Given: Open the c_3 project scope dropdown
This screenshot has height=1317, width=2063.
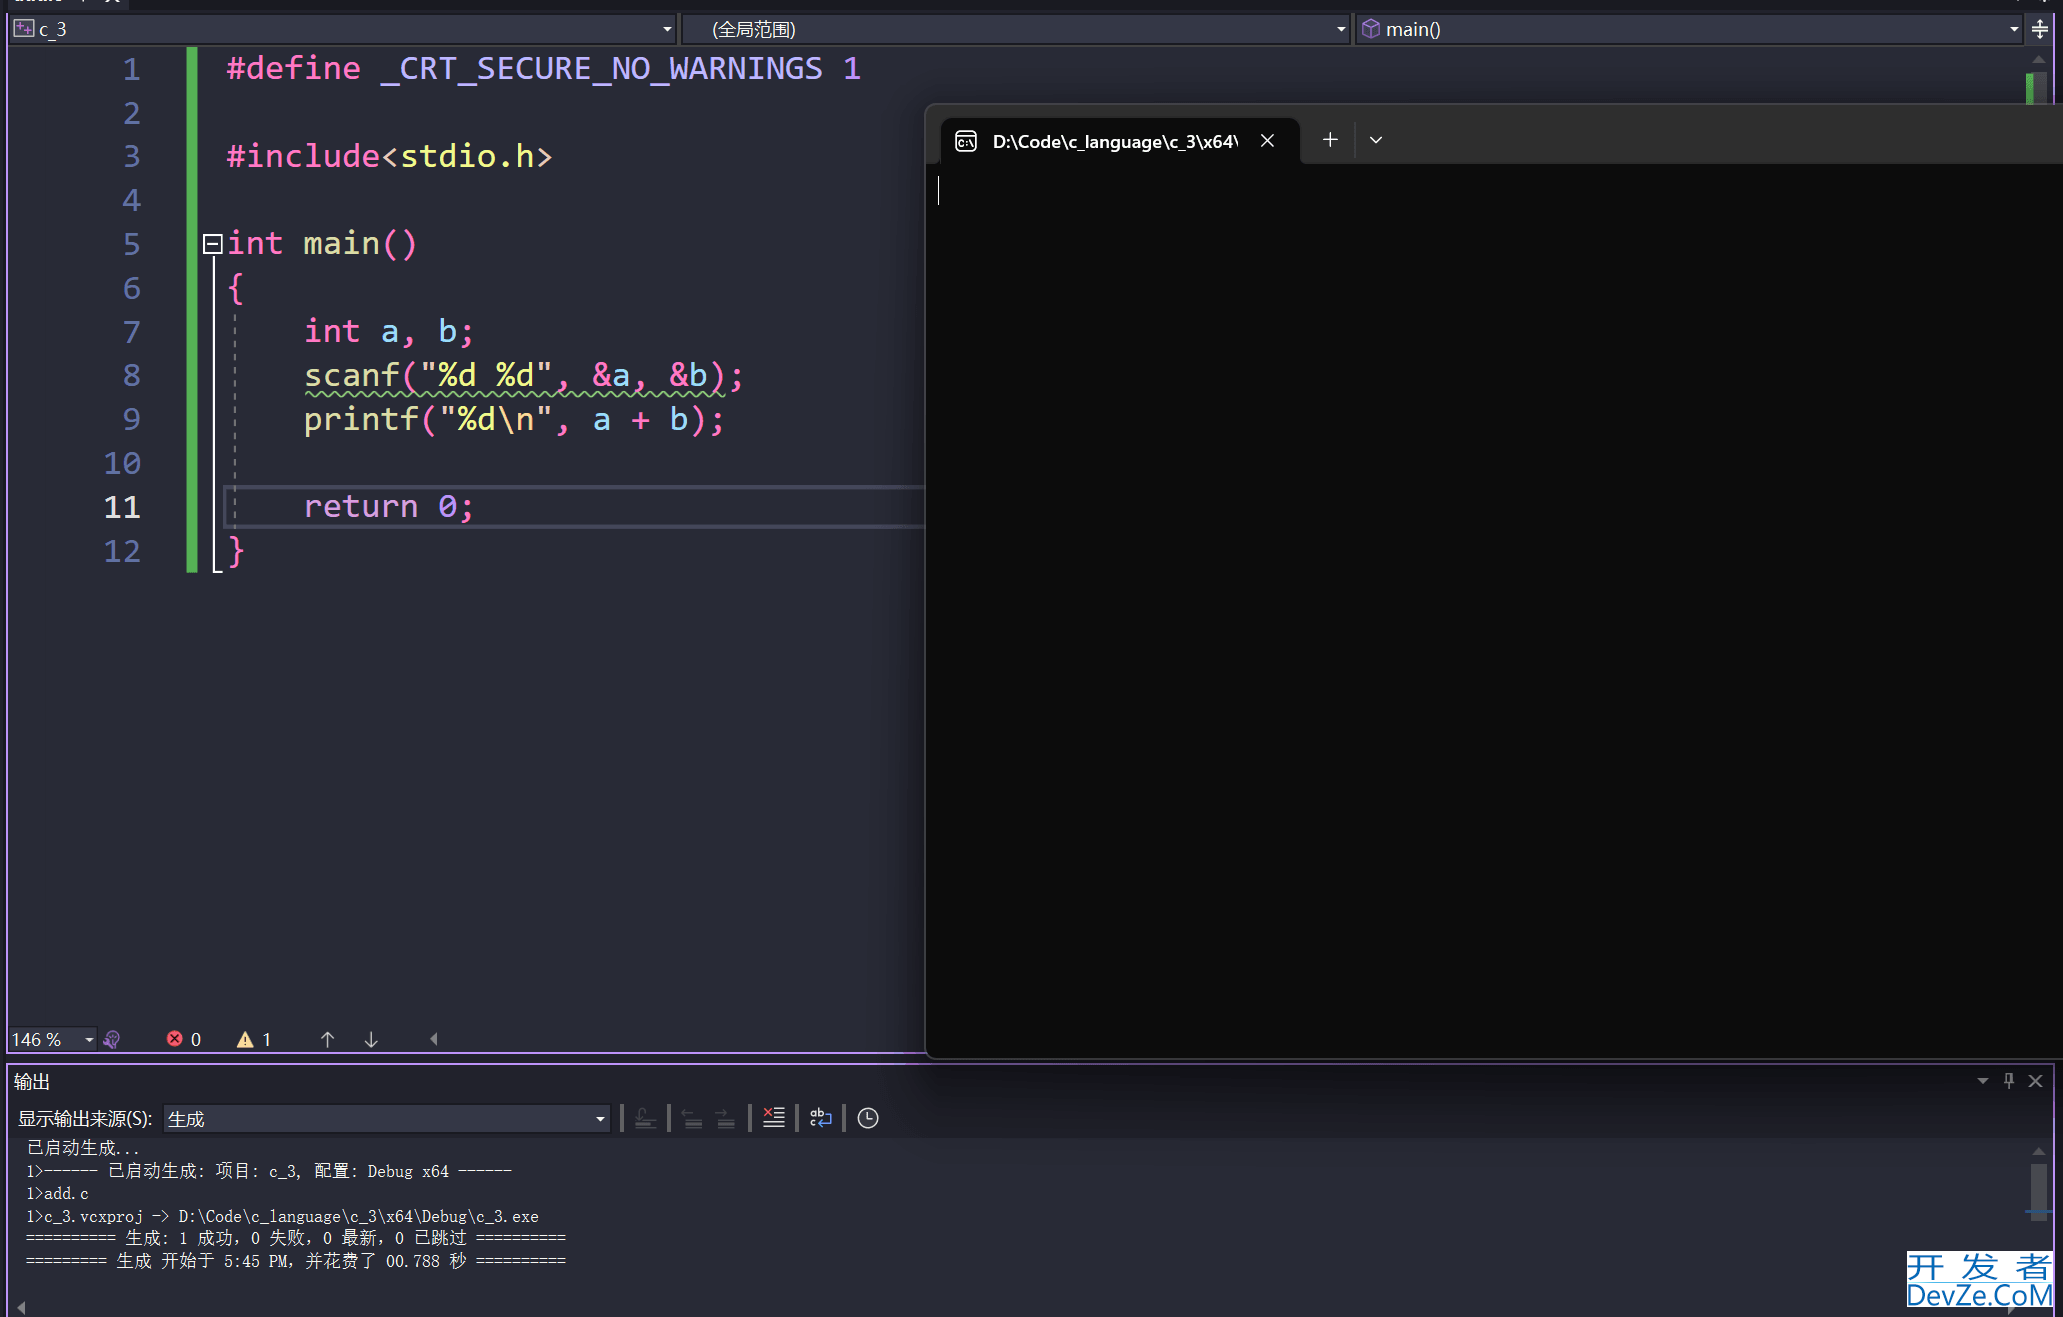Looking at the screenshot, I should [x=342, y=29].
